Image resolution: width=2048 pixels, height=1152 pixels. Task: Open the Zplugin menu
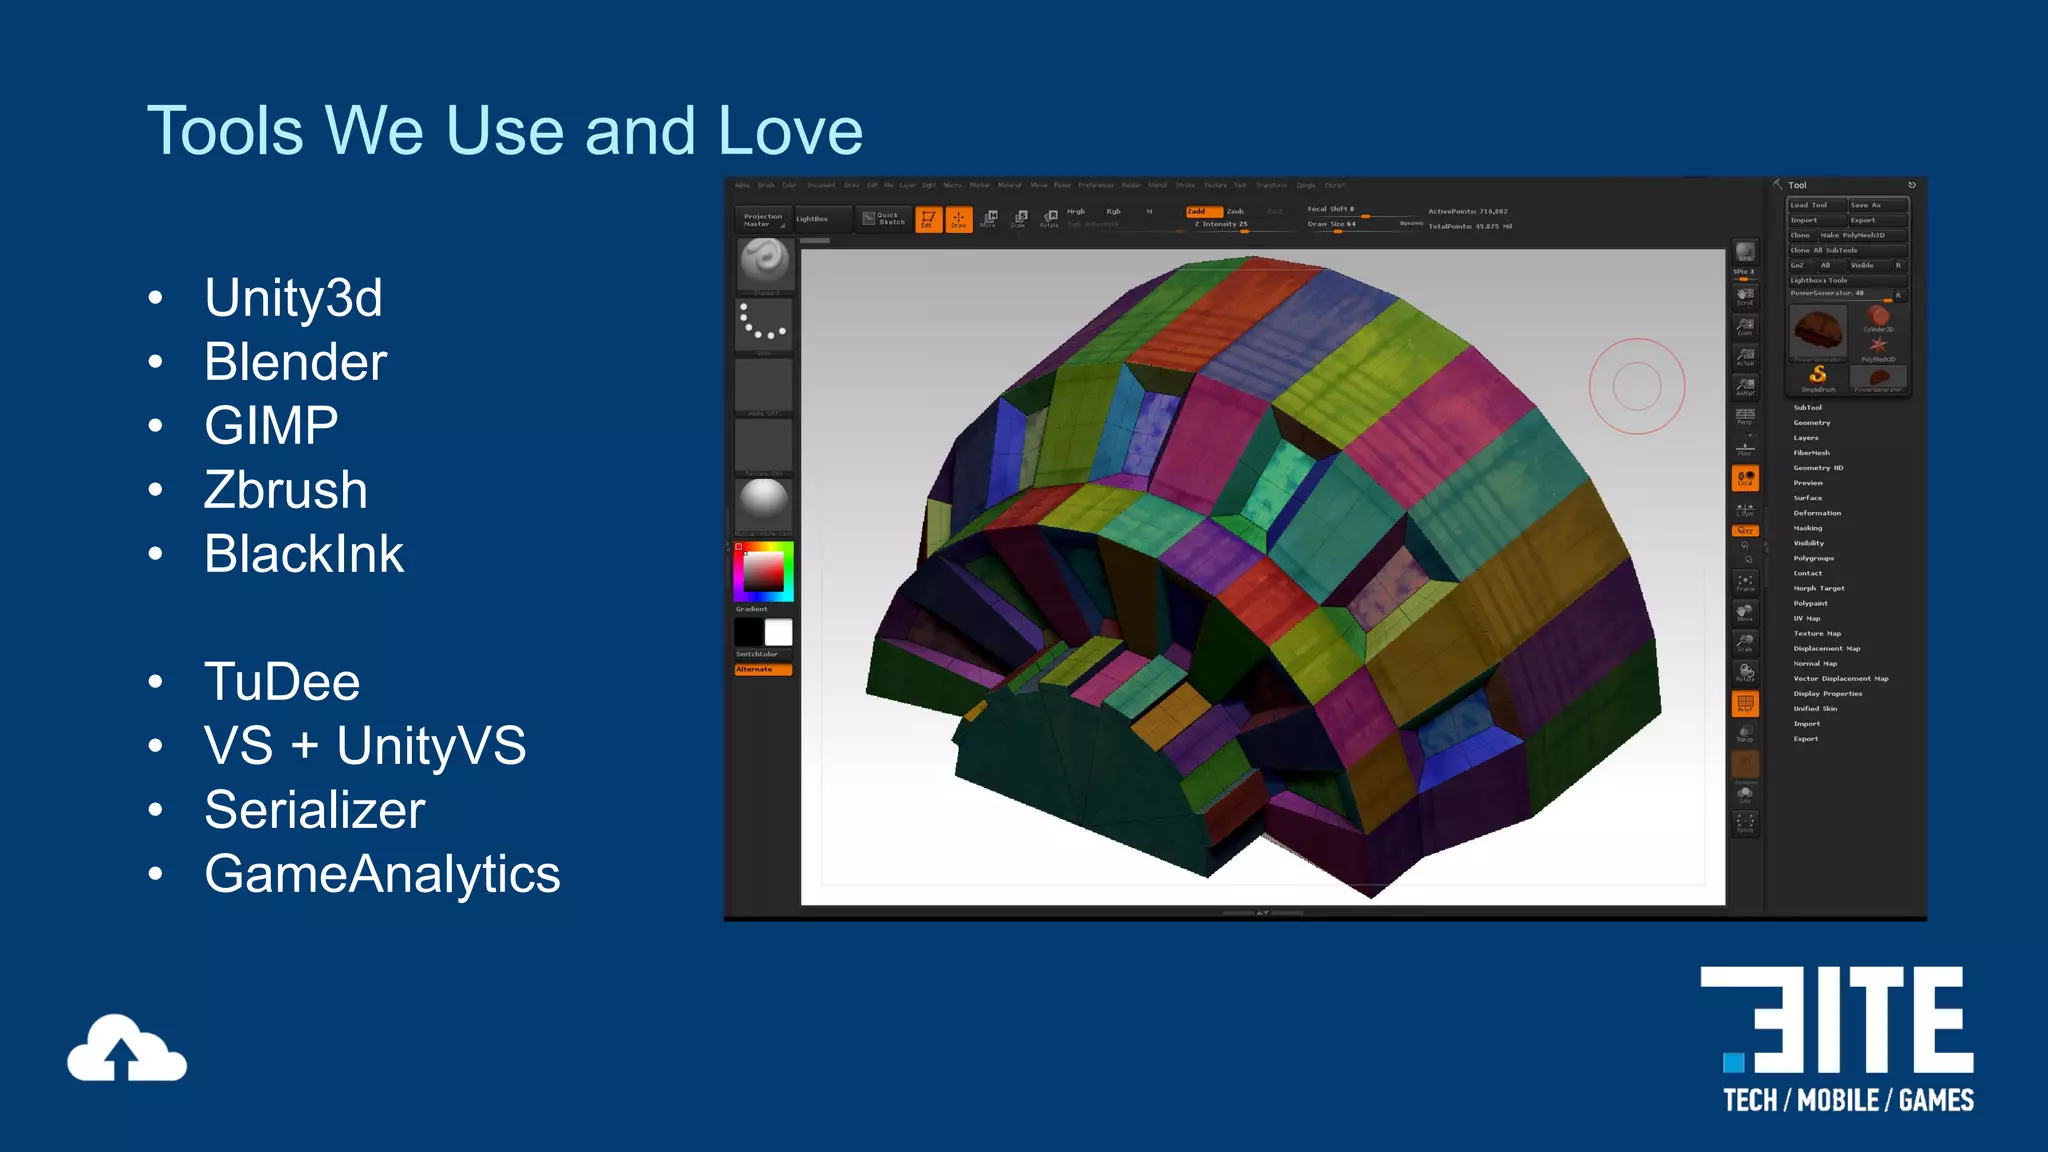[1306, 185]
